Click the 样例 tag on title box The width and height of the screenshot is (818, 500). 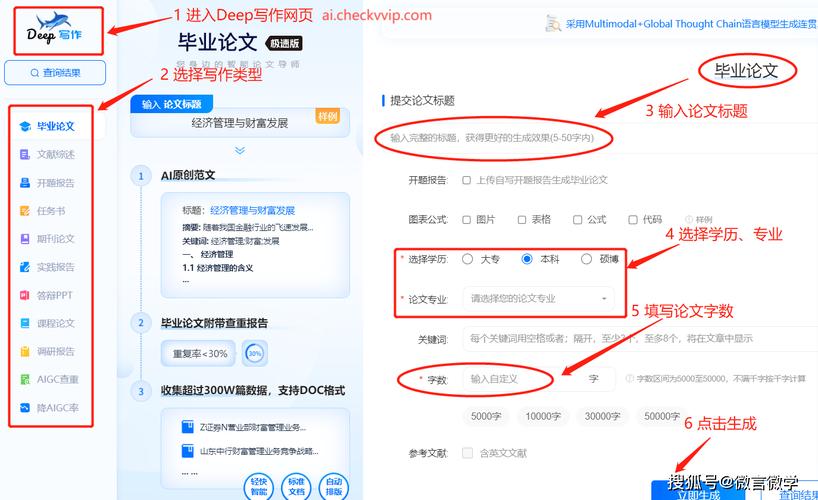tap(328, 116)
